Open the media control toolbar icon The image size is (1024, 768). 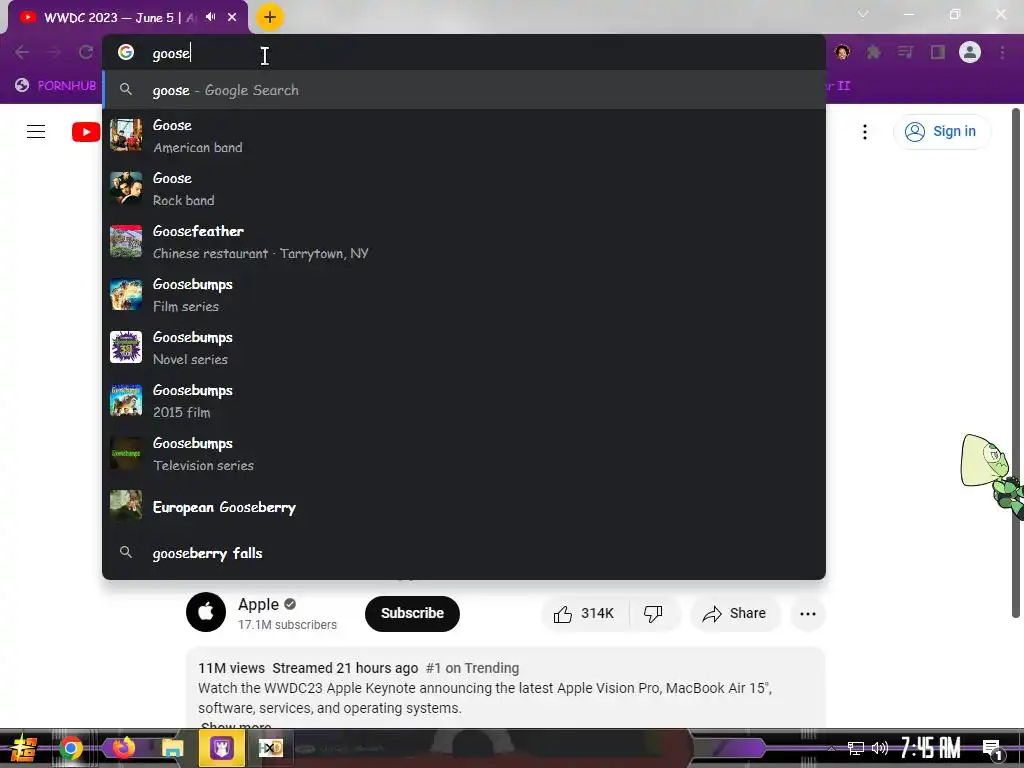[905, 52]
